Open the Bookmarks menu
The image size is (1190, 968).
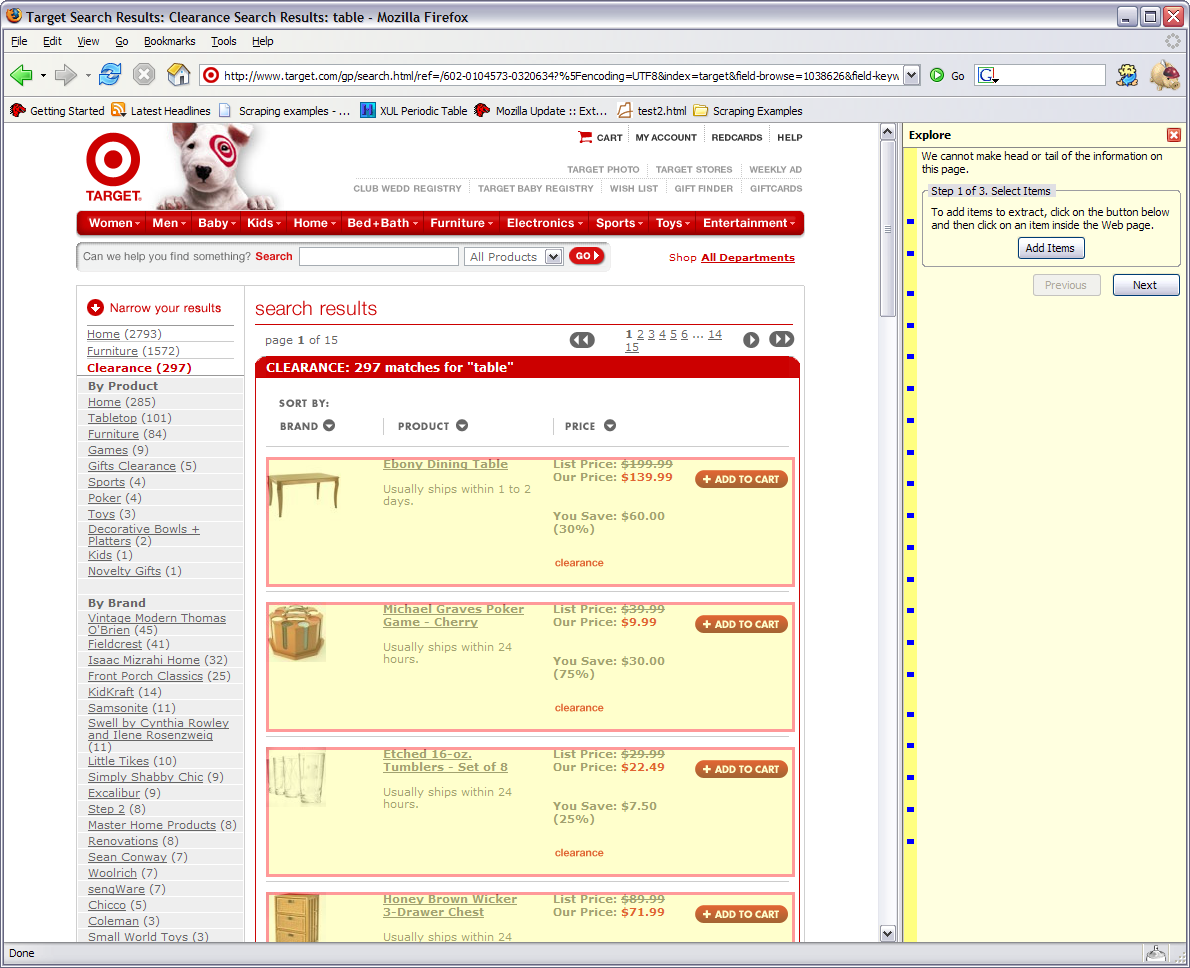pos(169,41)
